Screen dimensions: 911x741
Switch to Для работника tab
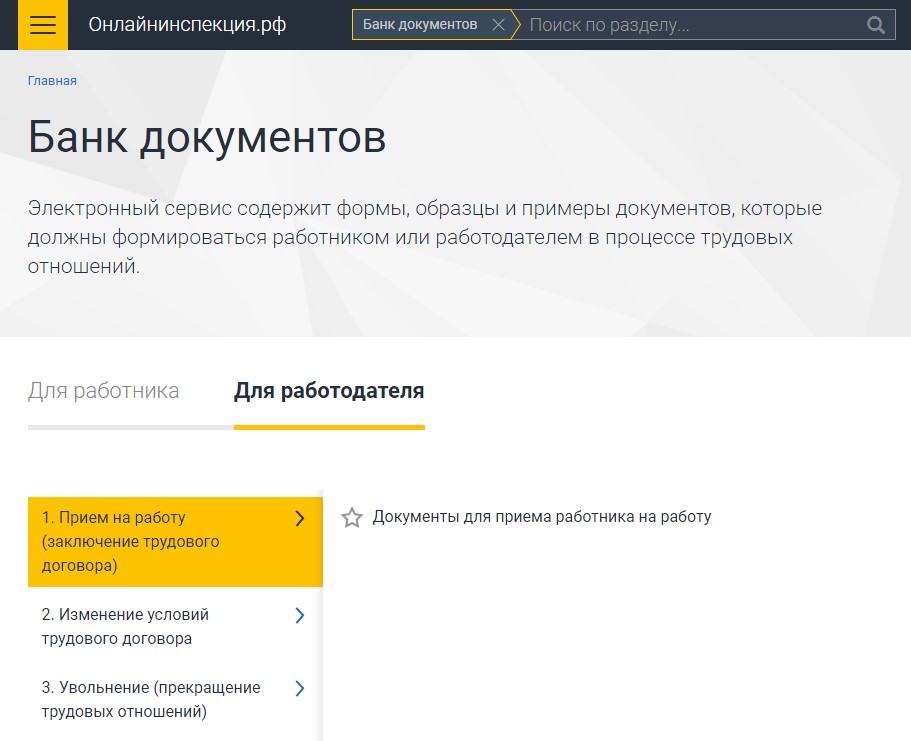point(104,391)
